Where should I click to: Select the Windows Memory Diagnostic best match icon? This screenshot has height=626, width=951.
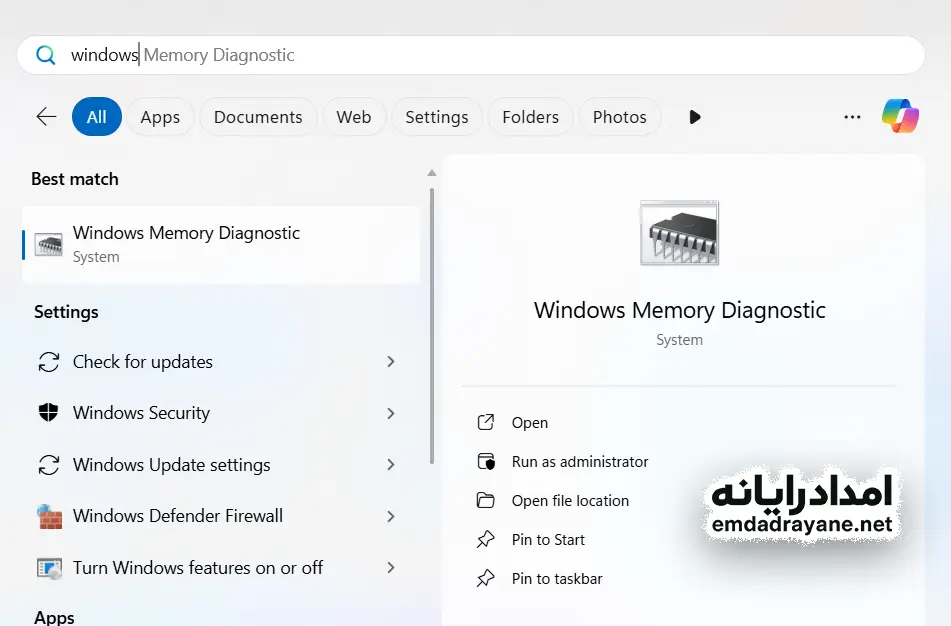(x=48, y=244)
